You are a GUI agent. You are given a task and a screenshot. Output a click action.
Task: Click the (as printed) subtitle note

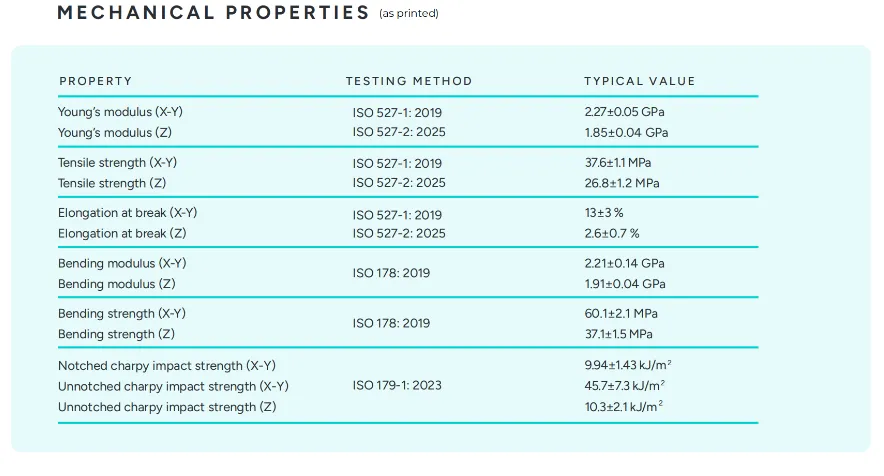point(409,14)
